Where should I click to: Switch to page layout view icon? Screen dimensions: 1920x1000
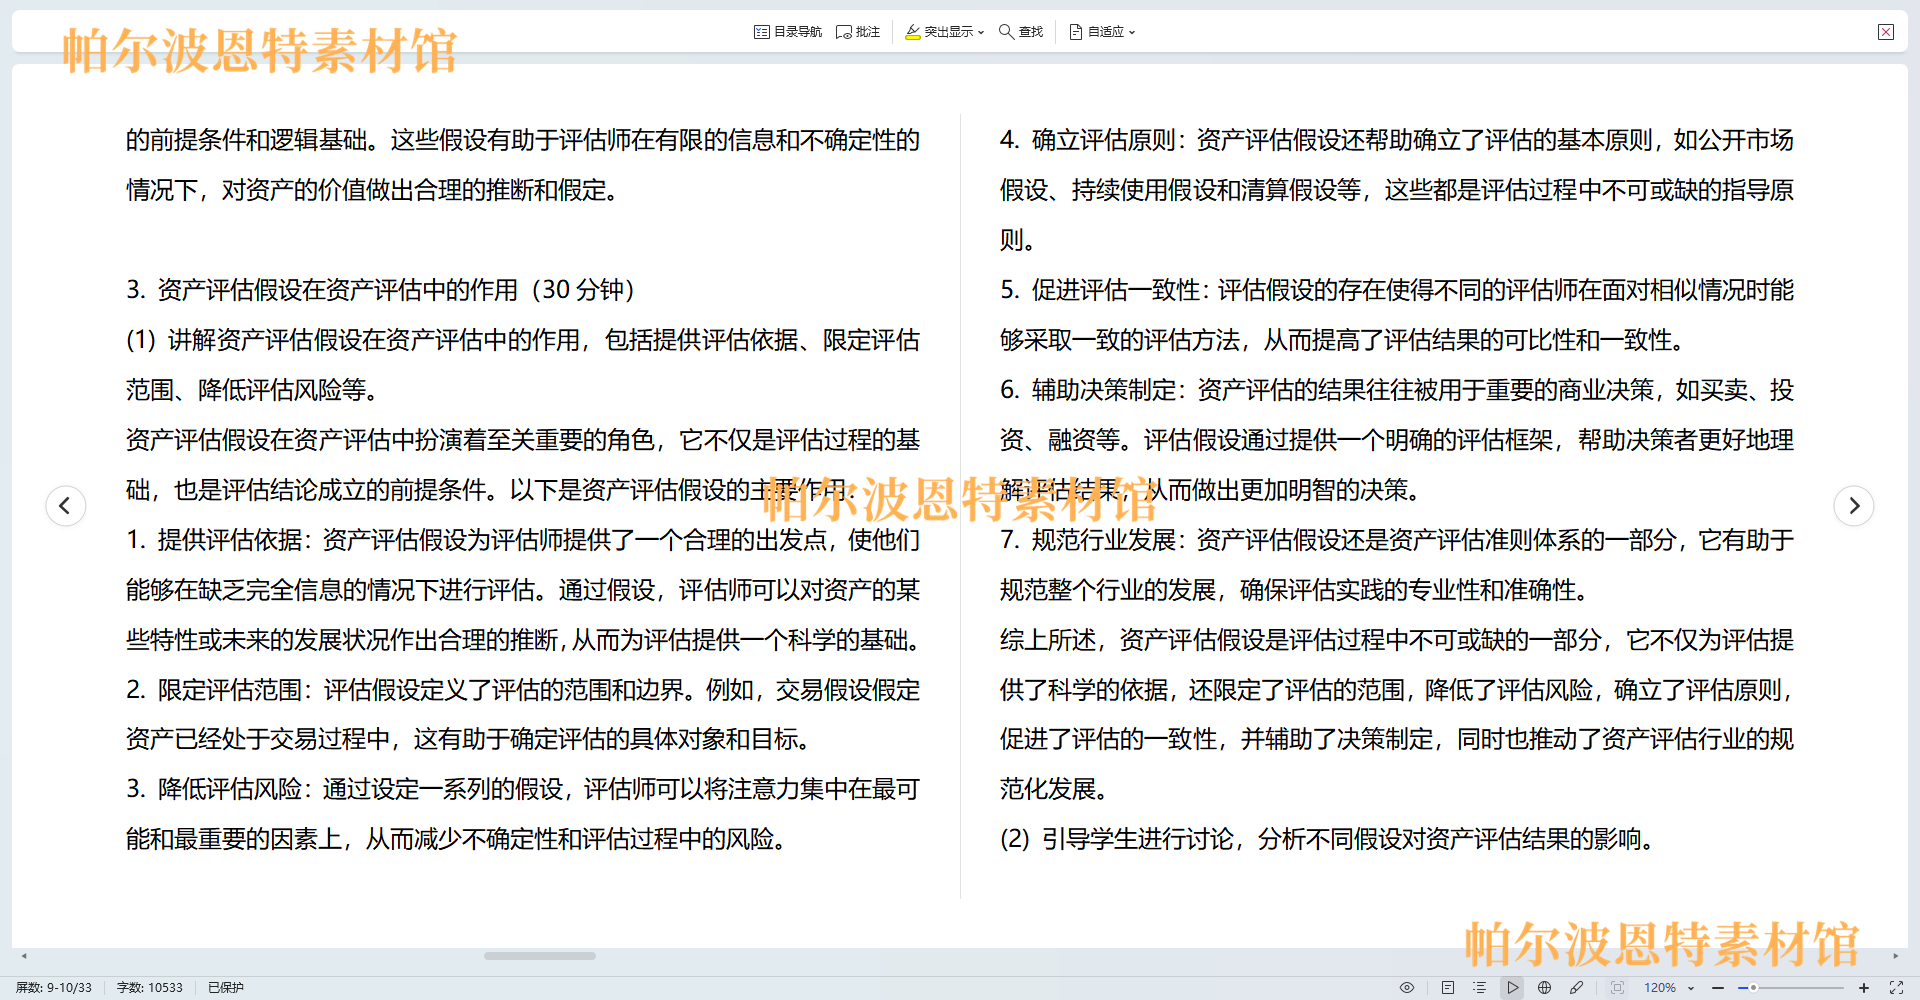pyautogui.click(x=1448, y=987)
